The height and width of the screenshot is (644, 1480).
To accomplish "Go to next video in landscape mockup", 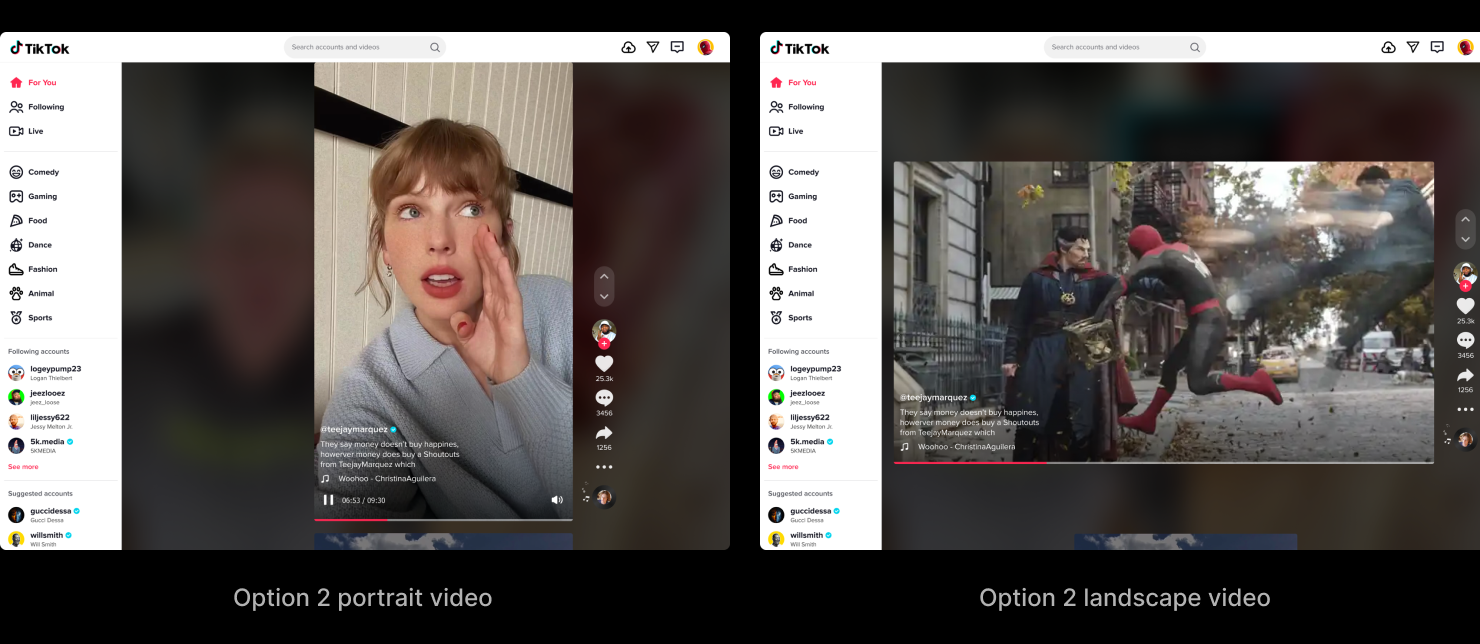I will [1465, 240].
